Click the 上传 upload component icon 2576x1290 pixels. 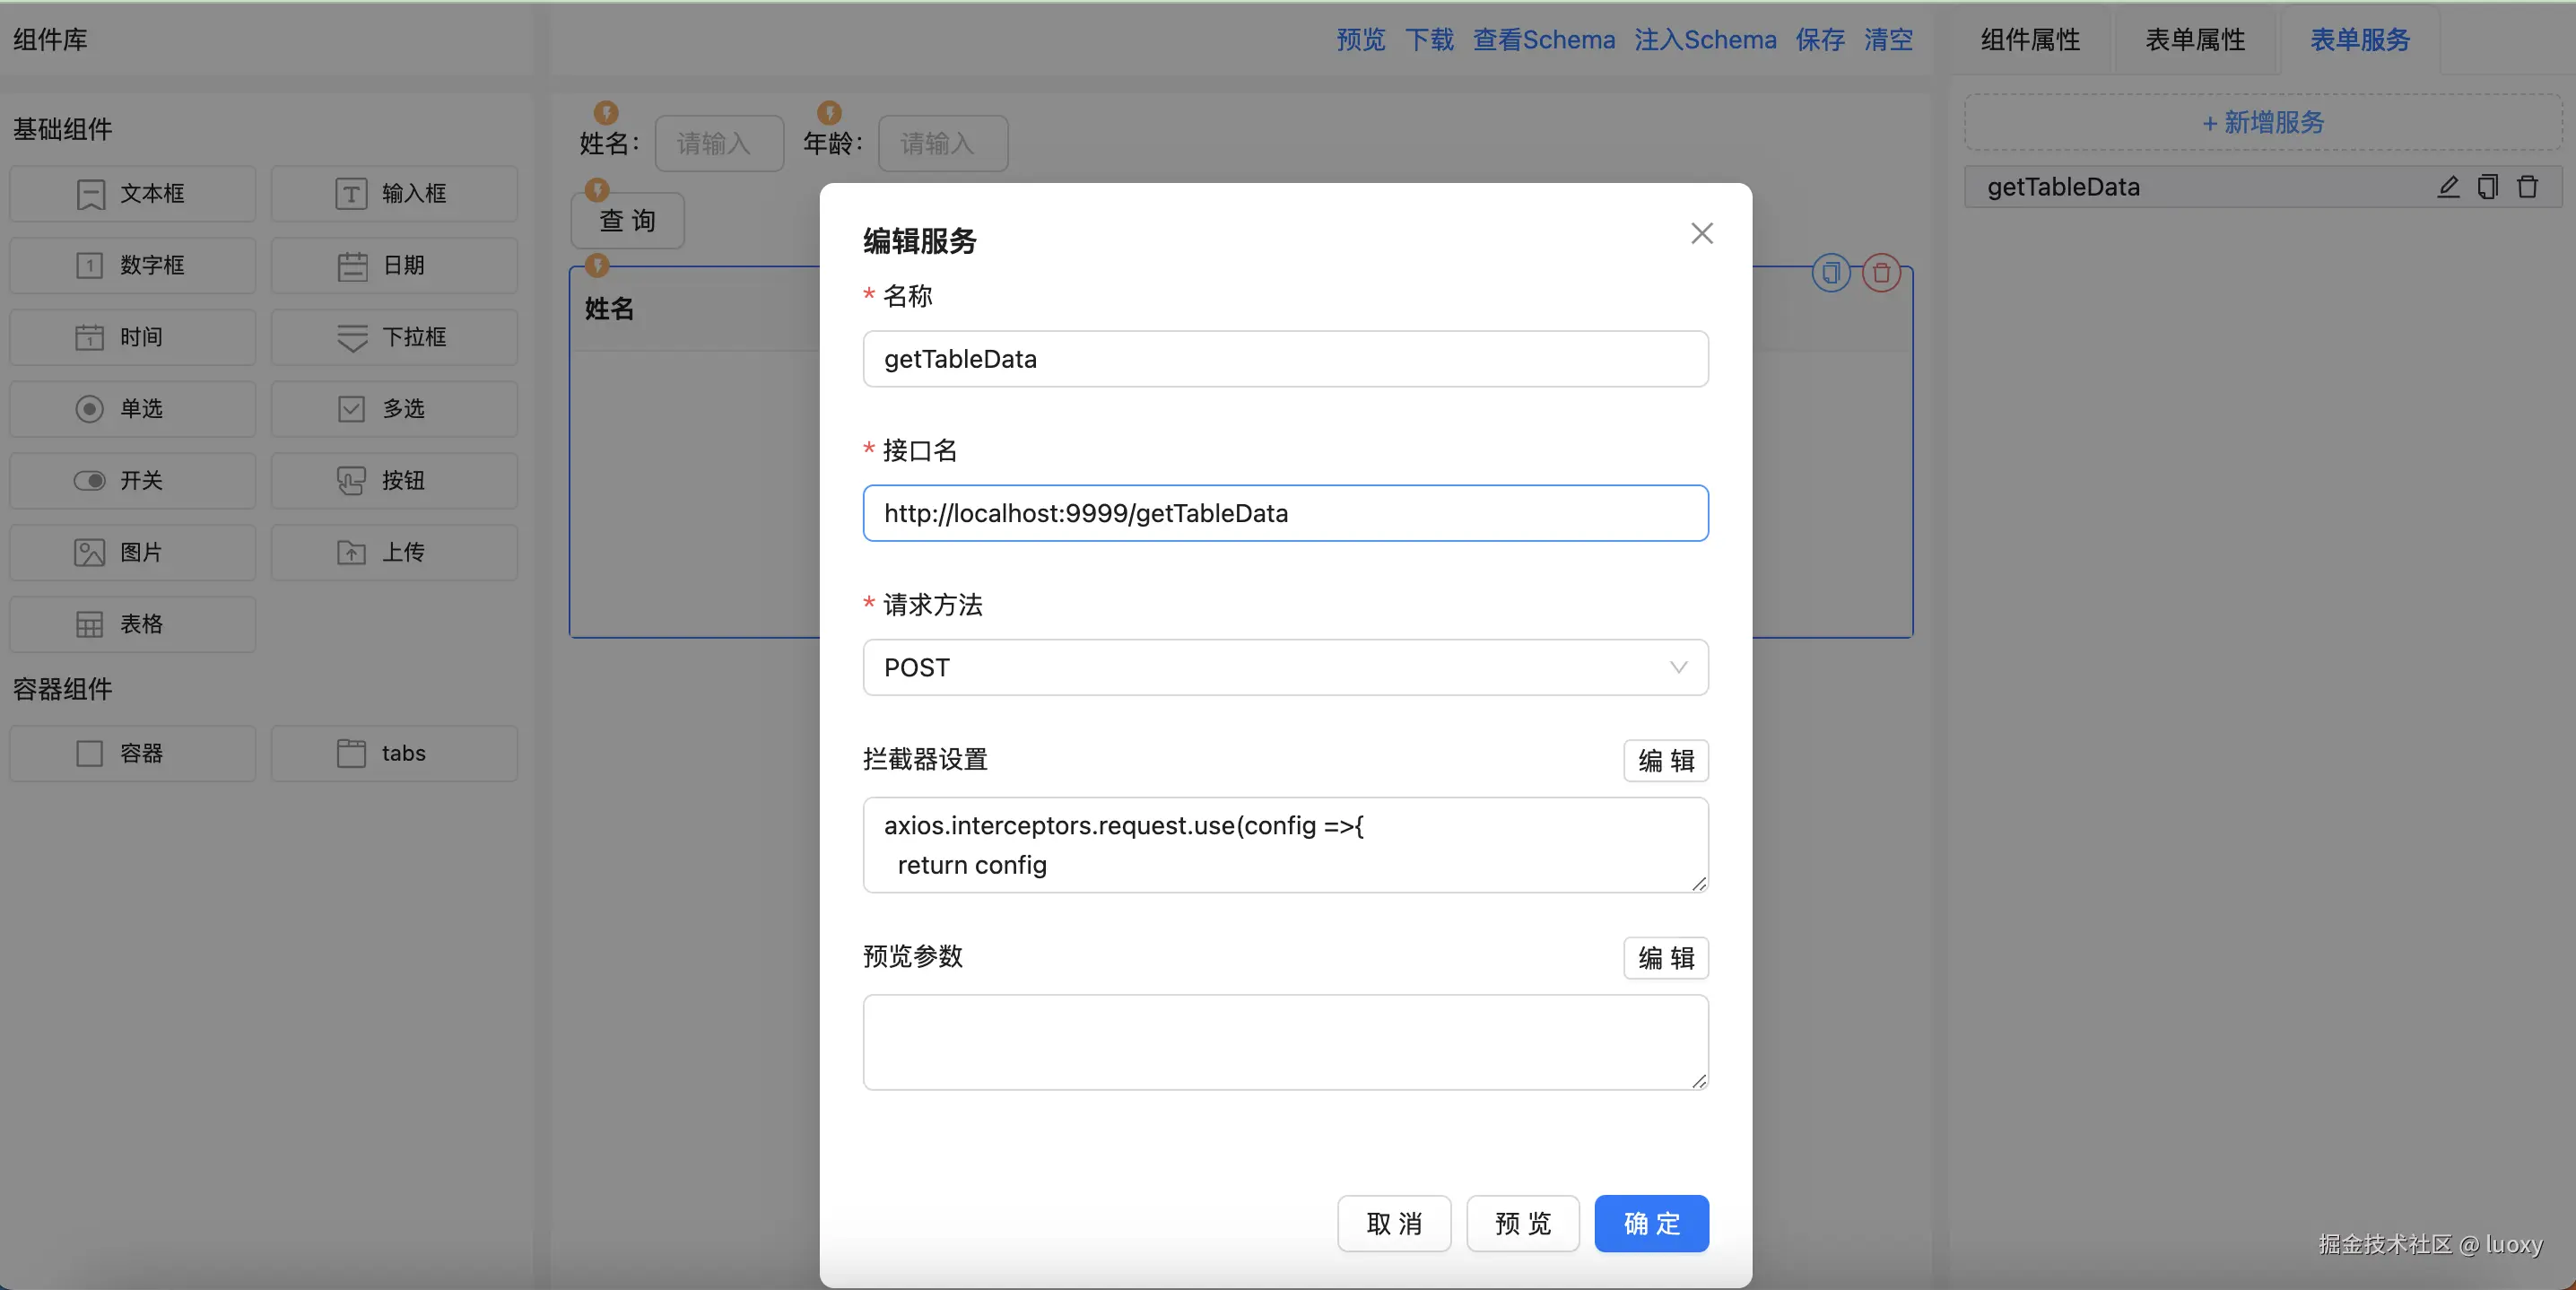(351, 553)
